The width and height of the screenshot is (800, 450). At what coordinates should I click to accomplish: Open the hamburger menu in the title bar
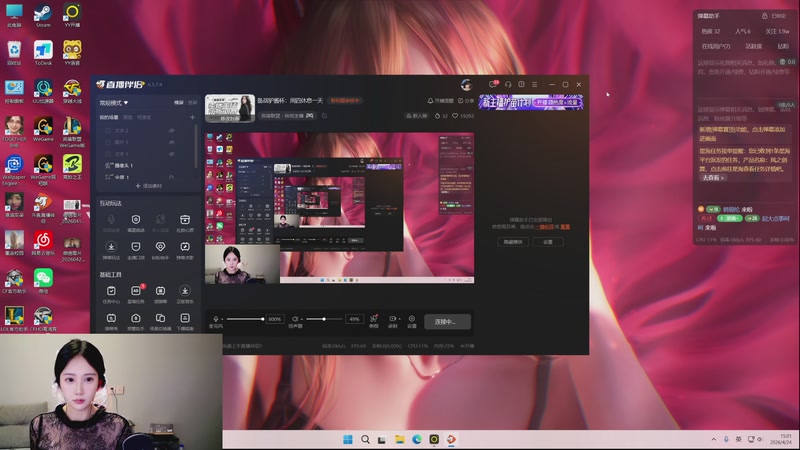[x=535, y=84]
